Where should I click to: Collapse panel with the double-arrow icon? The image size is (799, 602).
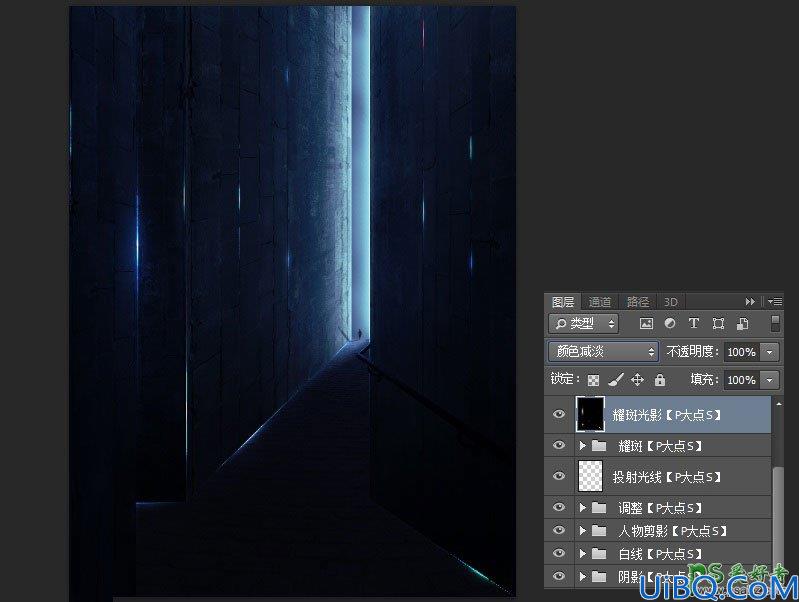pyautogui.click(x=750, y=302)
